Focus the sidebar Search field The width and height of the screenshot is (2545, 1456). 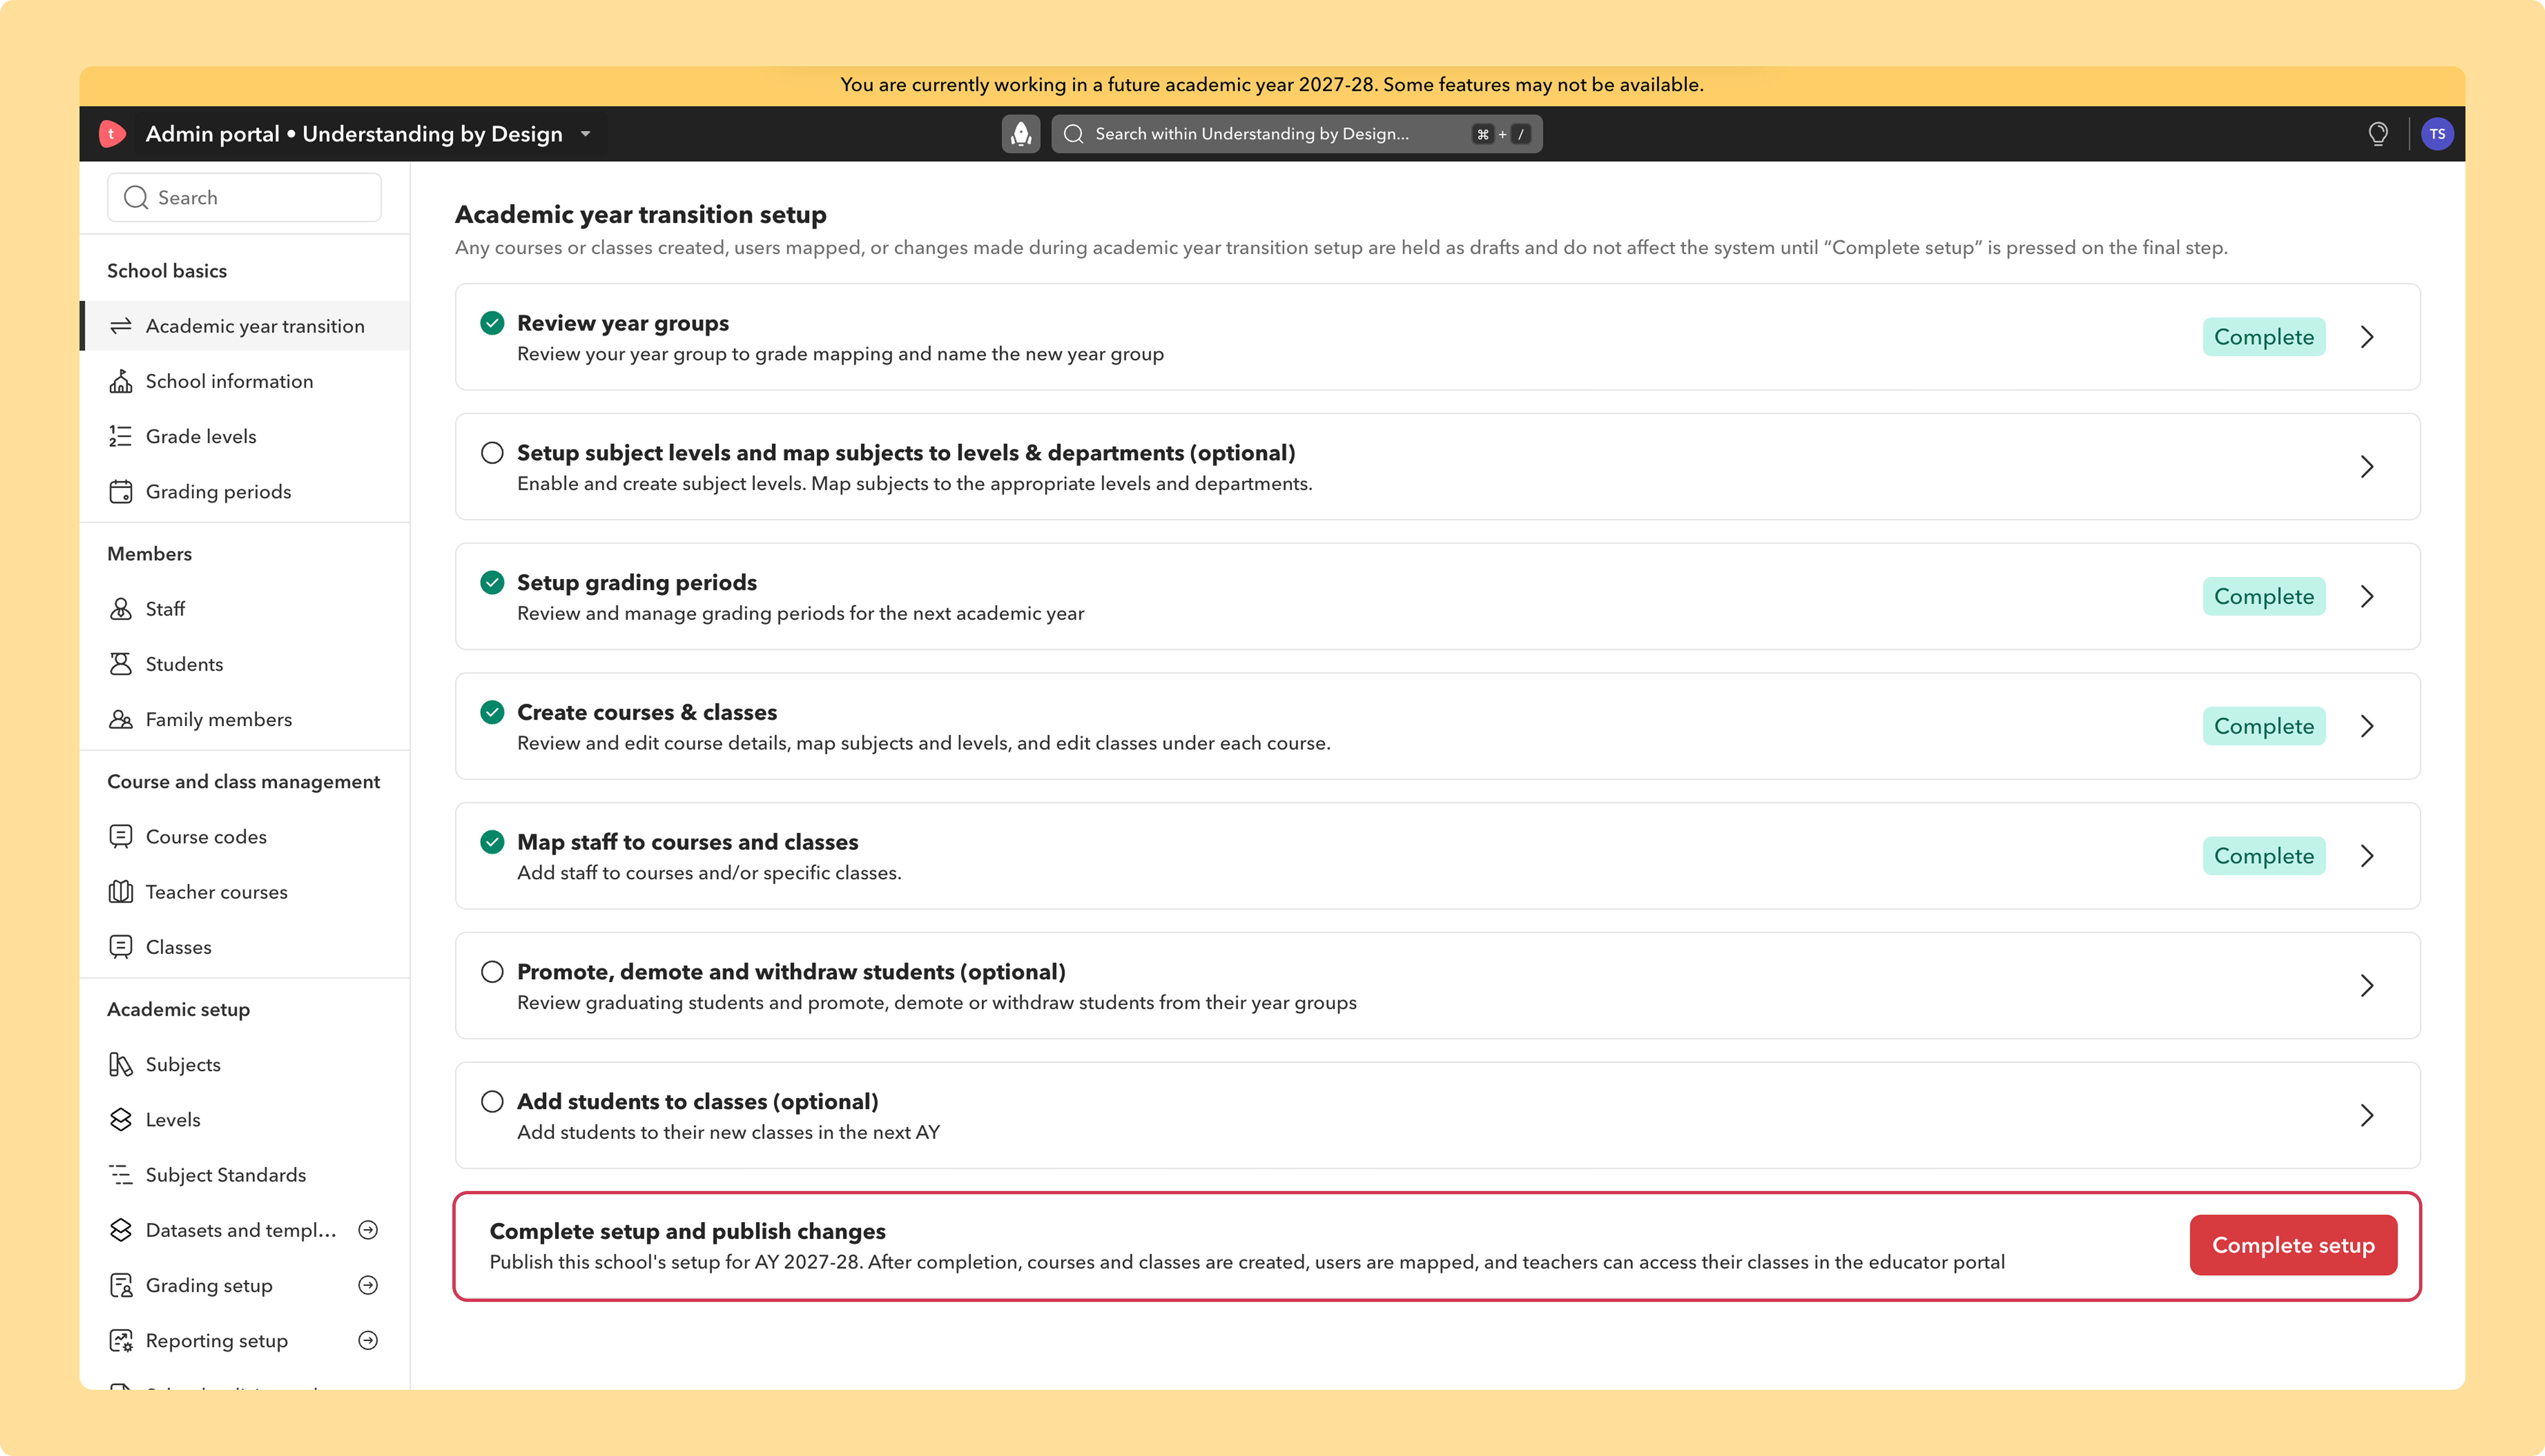pyautogui.click(x=245, y=198)
